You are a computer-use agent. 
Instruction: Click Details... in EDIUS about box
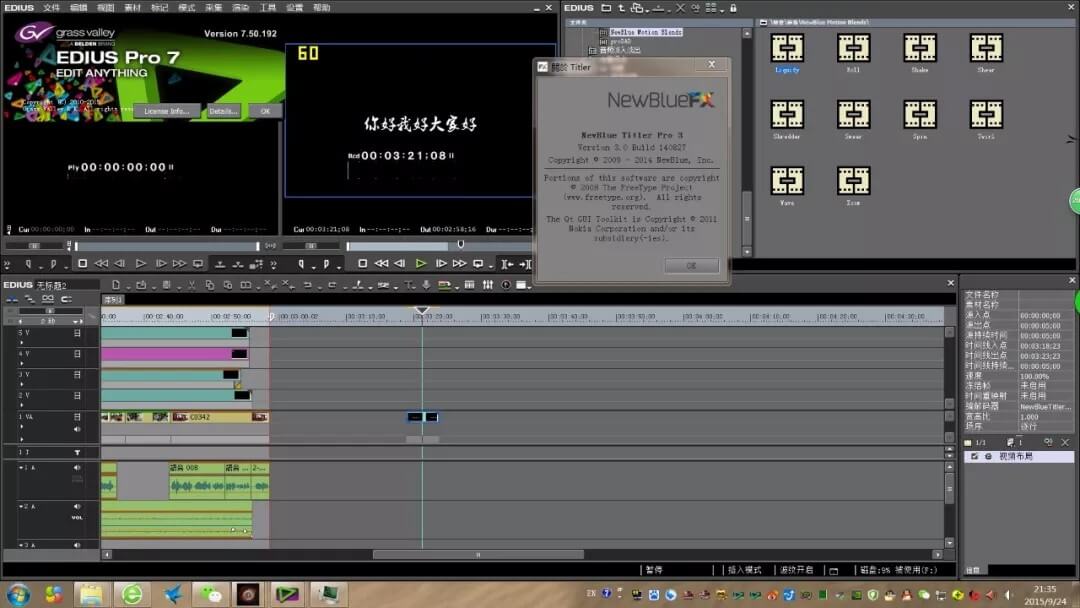pos(223,111)
